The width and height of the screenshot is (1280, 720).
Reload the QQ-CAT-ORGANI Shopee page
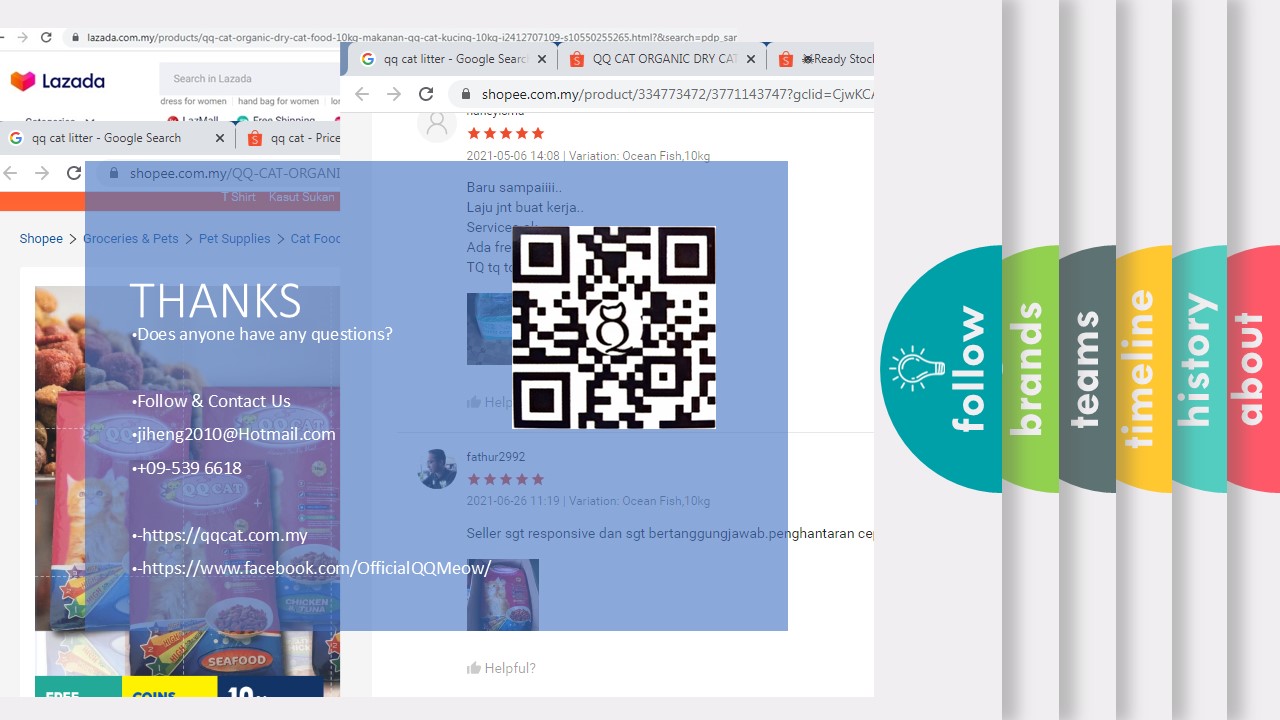pos(74,173)
